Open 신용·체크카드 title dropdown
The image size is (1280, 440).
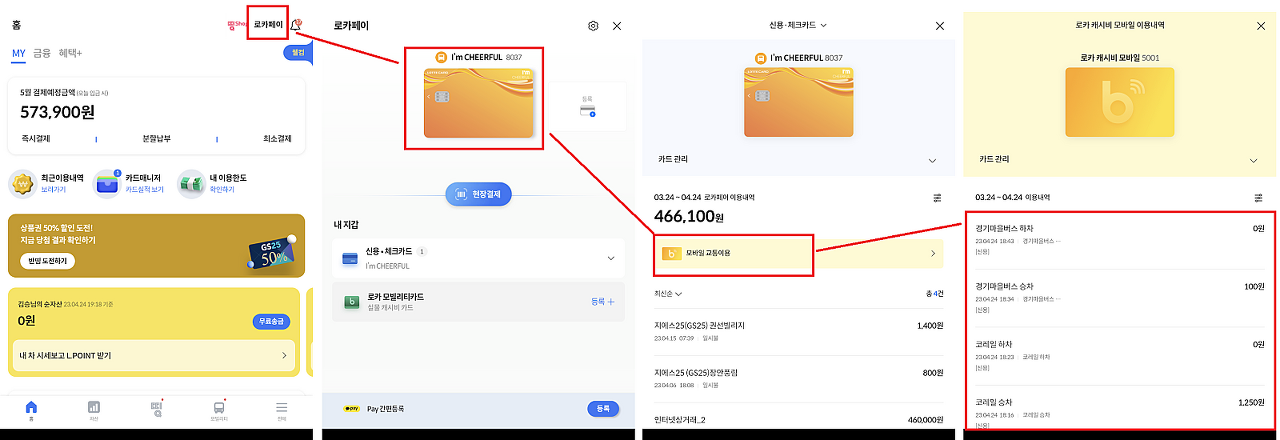tap(797, 25)
